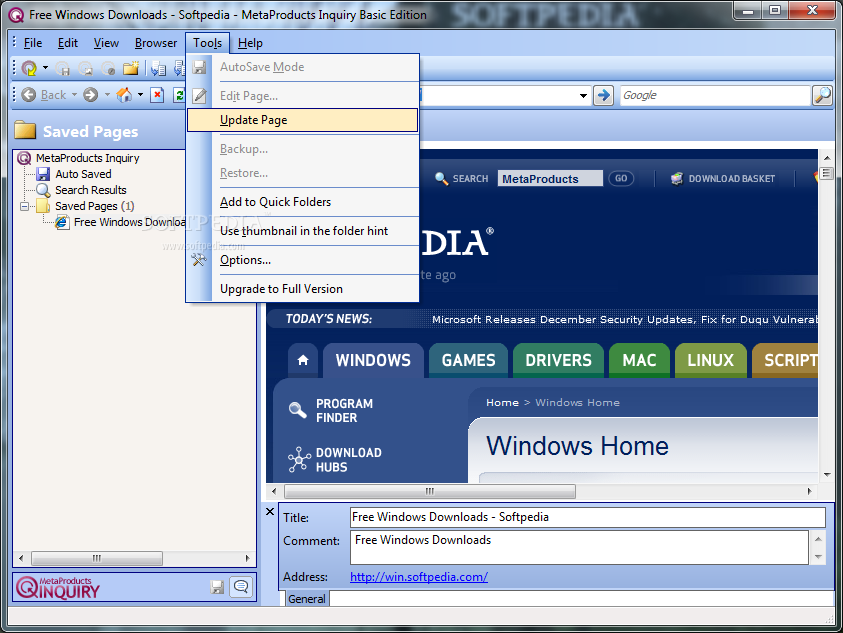
Task: Open the Help menu
Action: (250, 43)
